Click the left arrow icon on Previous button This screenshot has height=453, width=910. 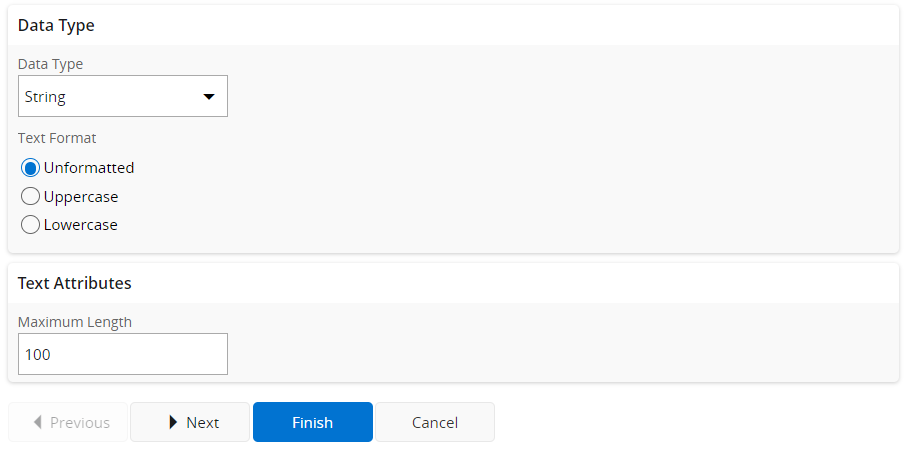coord(38,422)
